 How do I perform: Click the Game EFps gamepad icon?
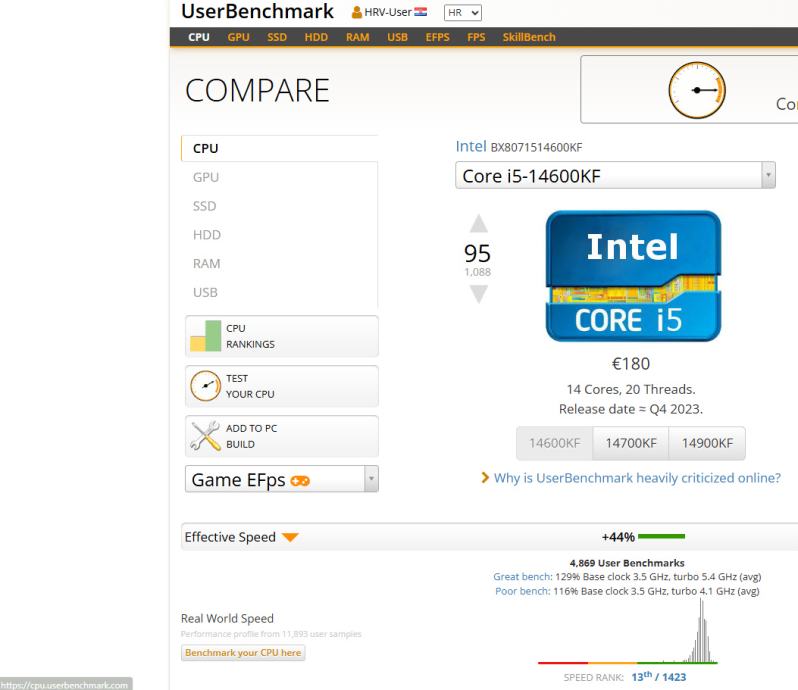tap(300, 480)
